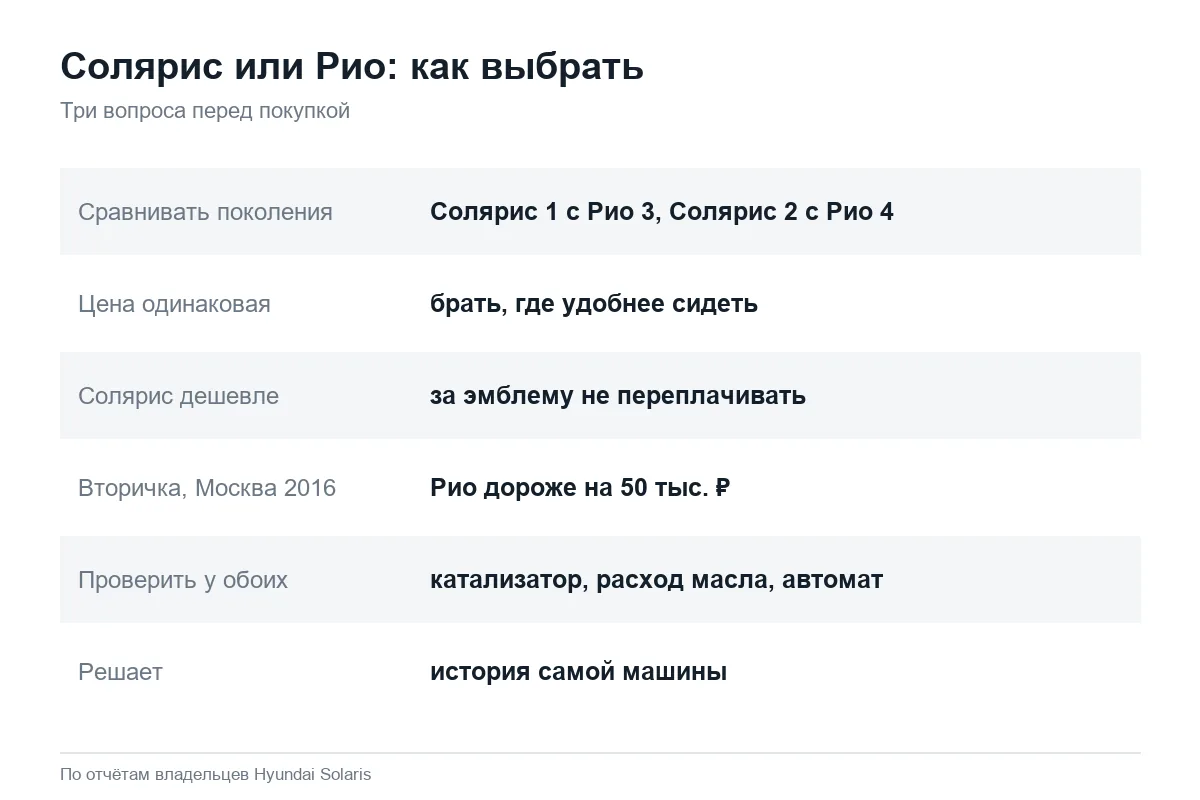Select the label 'Проверить у обоих'
The image size is (1200, 800).
point(183,580)
